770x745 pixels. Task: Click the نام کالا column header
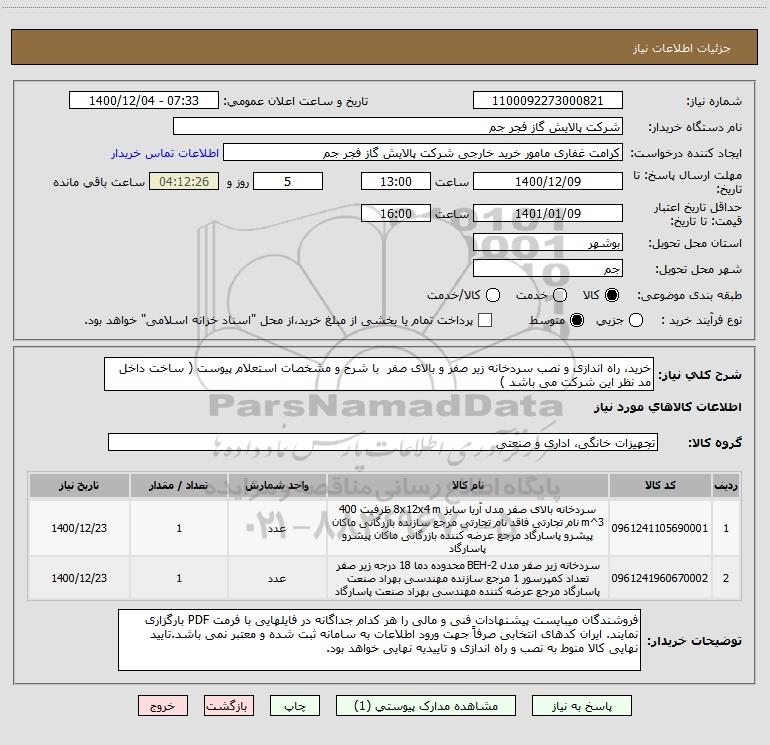point(468,485)
